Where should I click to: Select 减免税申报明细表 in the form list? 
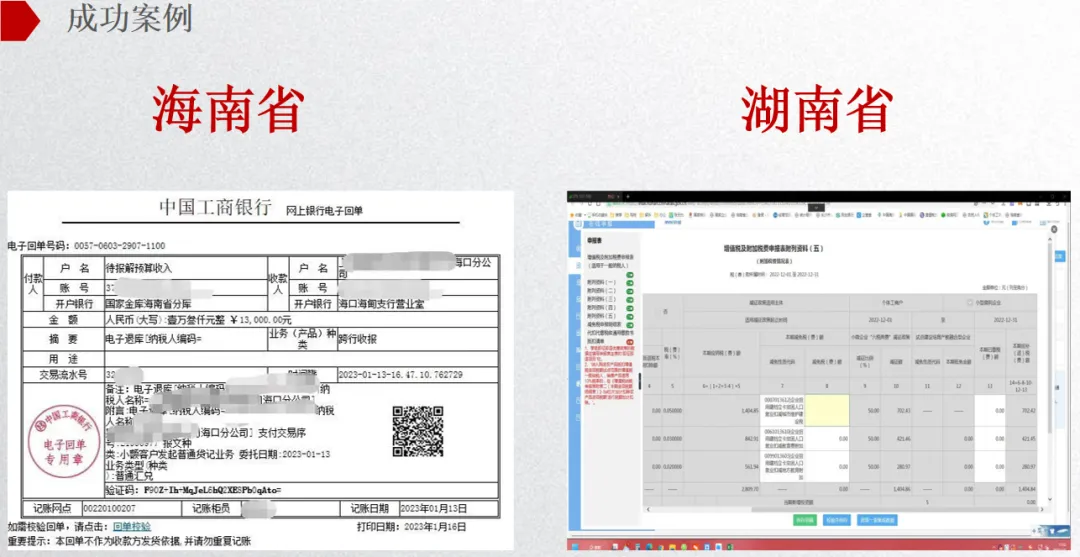click(604, 324)
